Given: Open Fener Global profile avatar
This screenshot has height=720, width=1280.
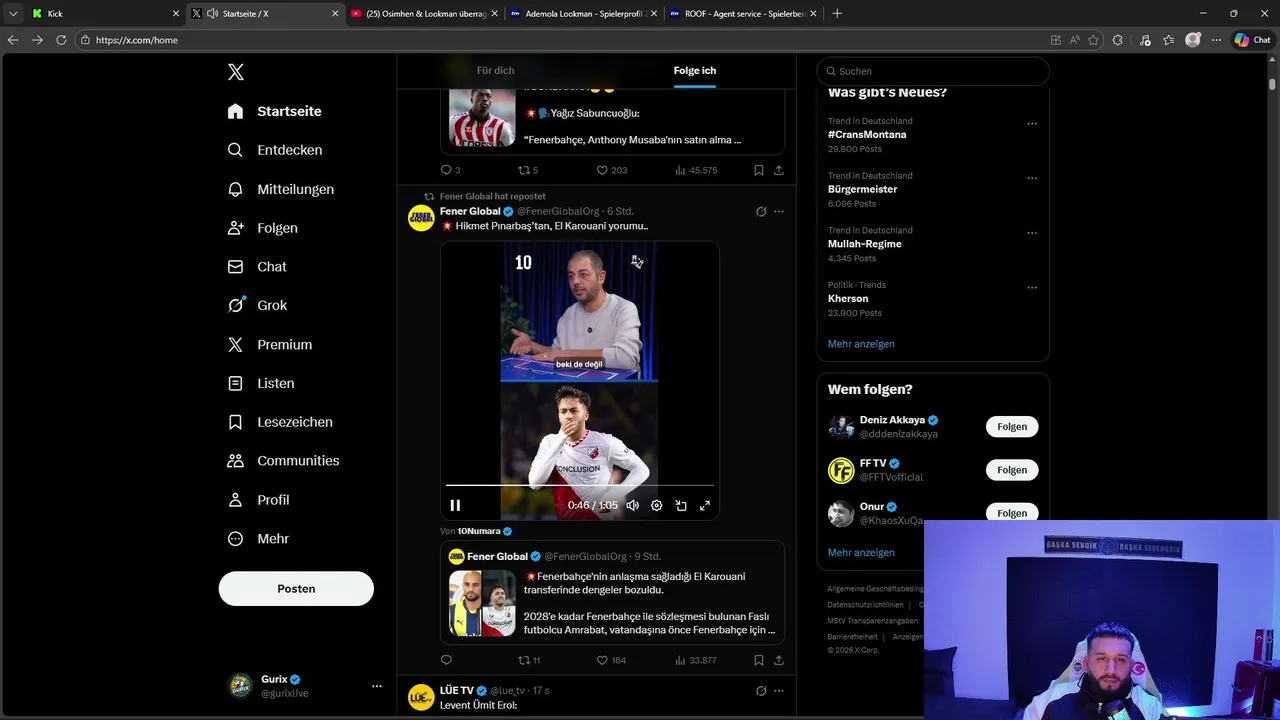Looking at the screenshot, I should click(x=421, y=218).
